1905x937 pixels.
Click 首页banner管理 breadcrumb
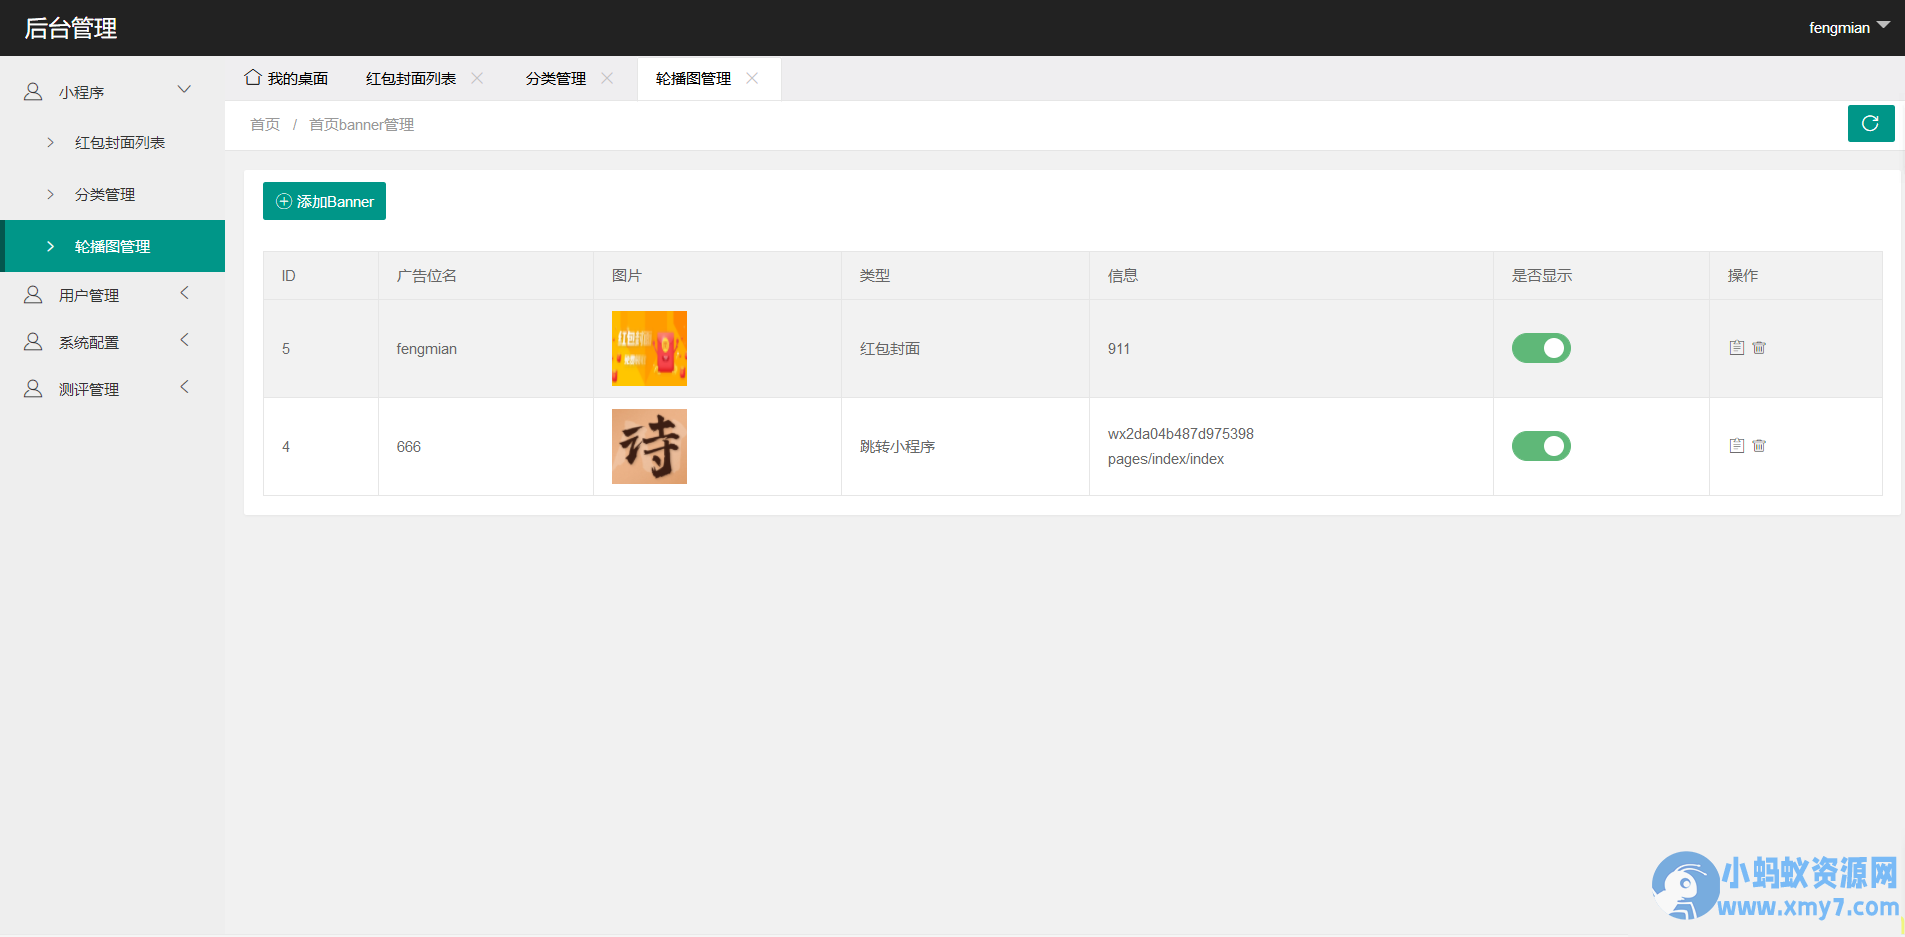[x=361, y=125]
